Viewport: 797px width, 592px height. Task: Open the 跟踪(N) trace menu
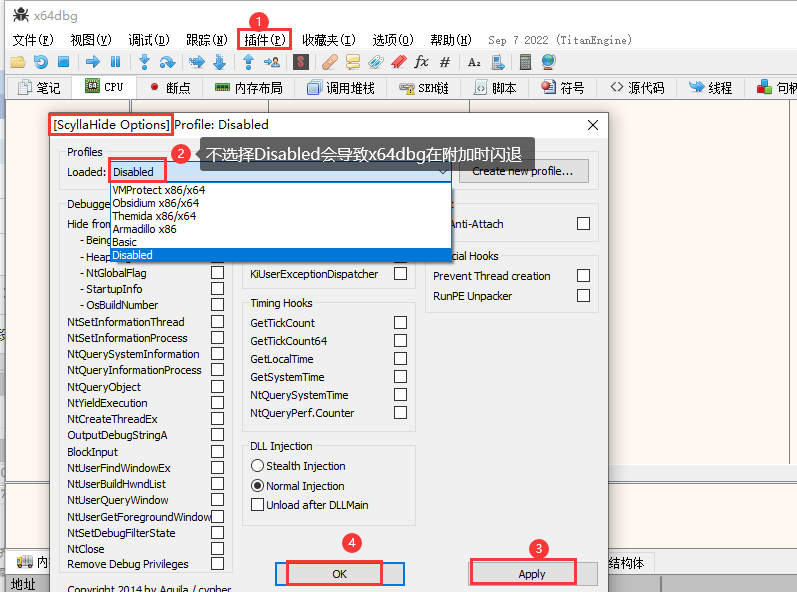point(206,40)
